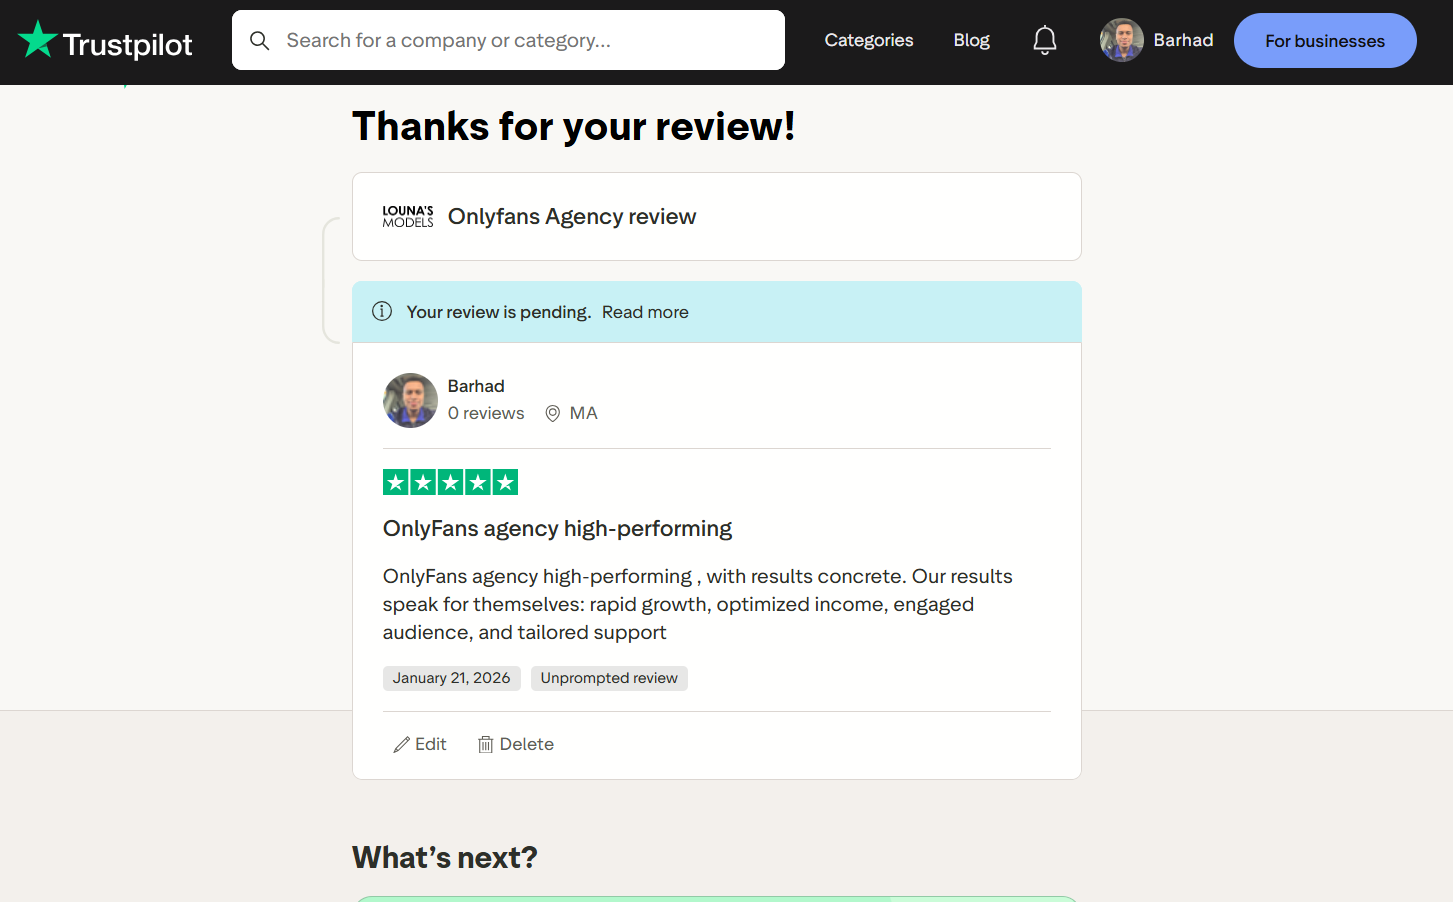Click the Edit pencil icon

coord(402,745)
